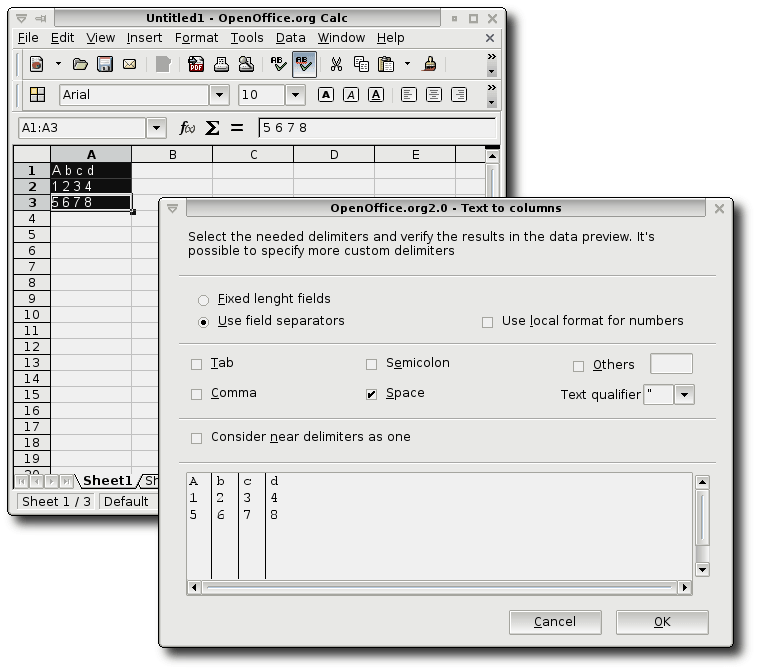Enable Consider near delimiters as one
Viewport: 757px width, 671px height.
(196, 438)
